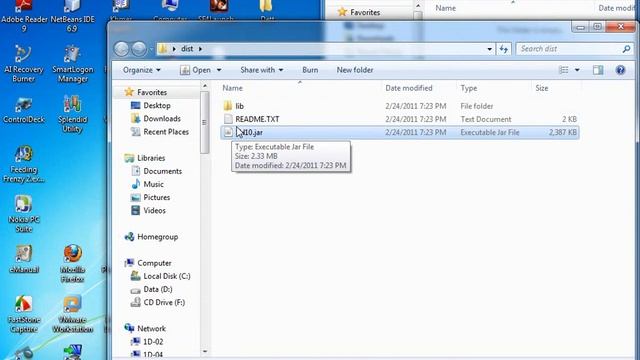The image size is (640, 360).
Task: Click the navigation pane scrollbar thumb
Action: [x=204, y=122]
